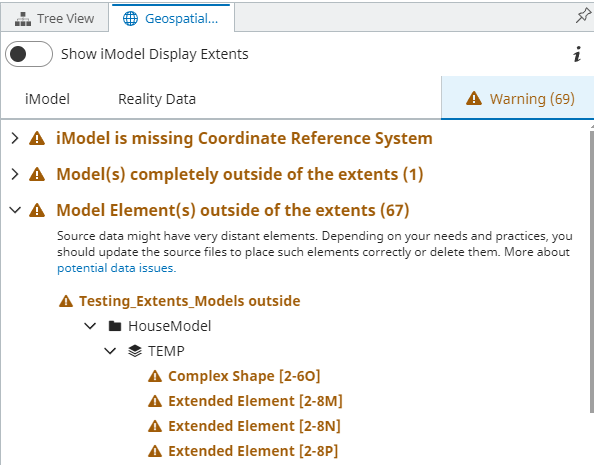This screenshot has height=465, width=594.
Task: Click warning icon beside Testing_Extents_Models outside
Action: [66, 301]
